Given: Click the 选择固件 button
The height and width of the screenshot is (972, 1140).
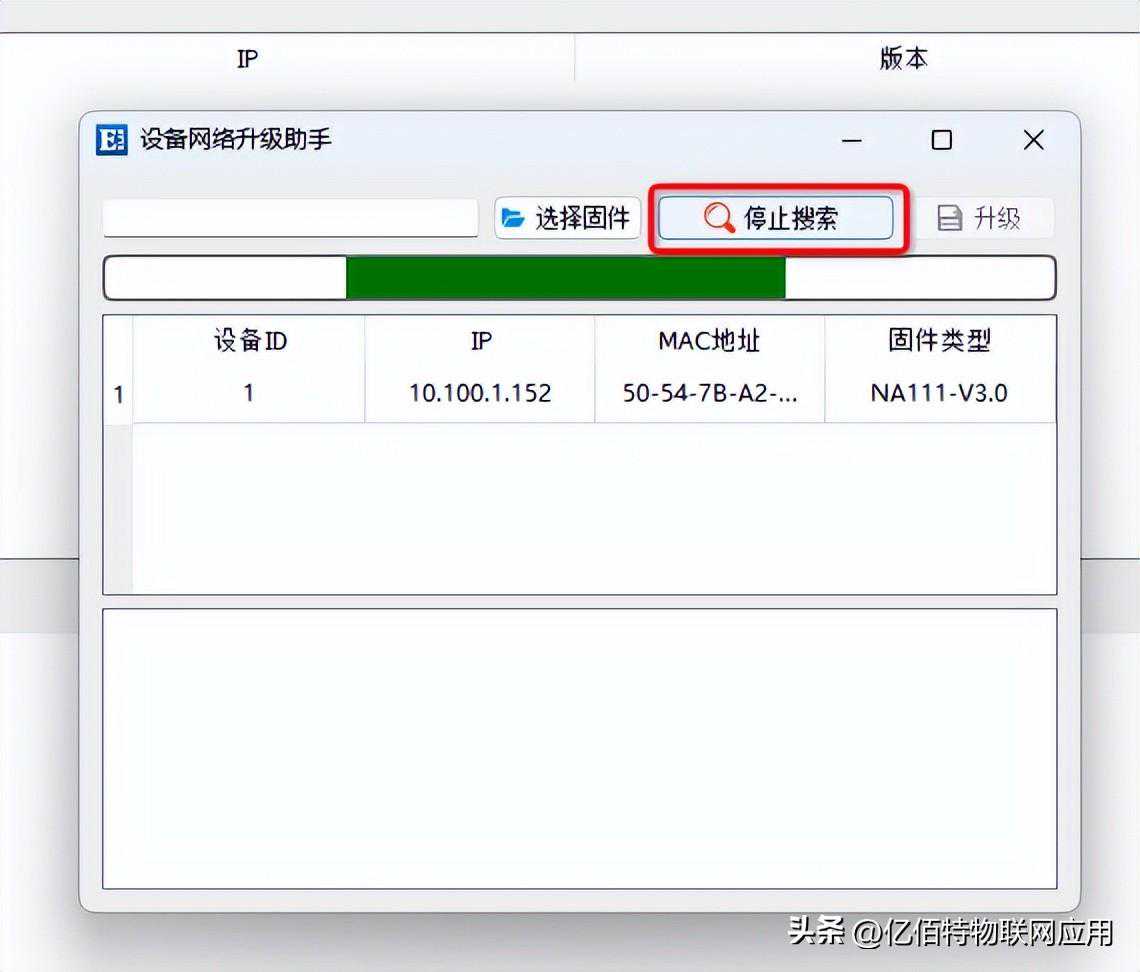Looking at the screenshot, I should click(x=567, y=217).
